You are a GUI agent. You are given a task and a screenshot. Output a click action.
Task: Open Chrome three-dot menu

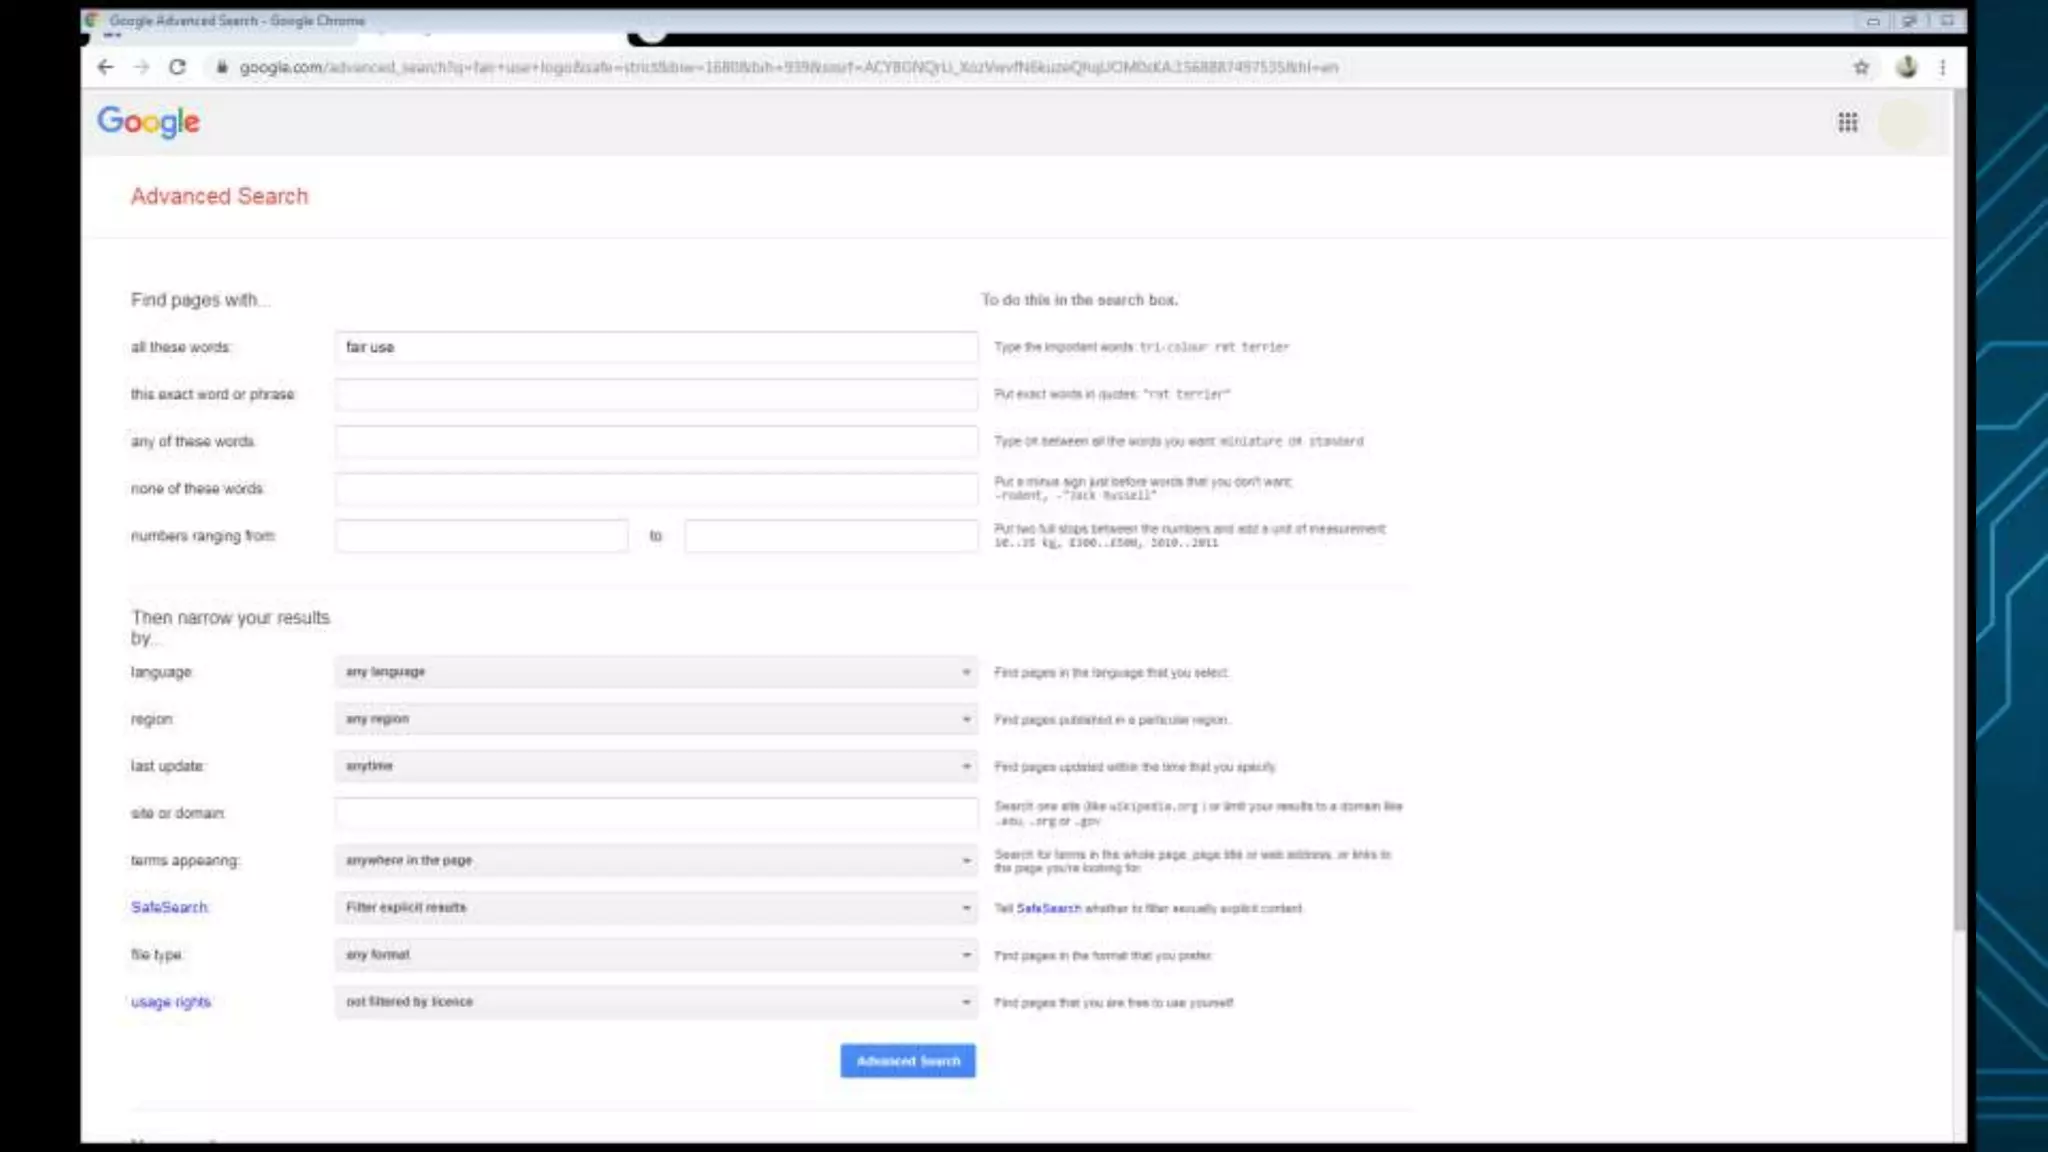[x=1942, y=67]
